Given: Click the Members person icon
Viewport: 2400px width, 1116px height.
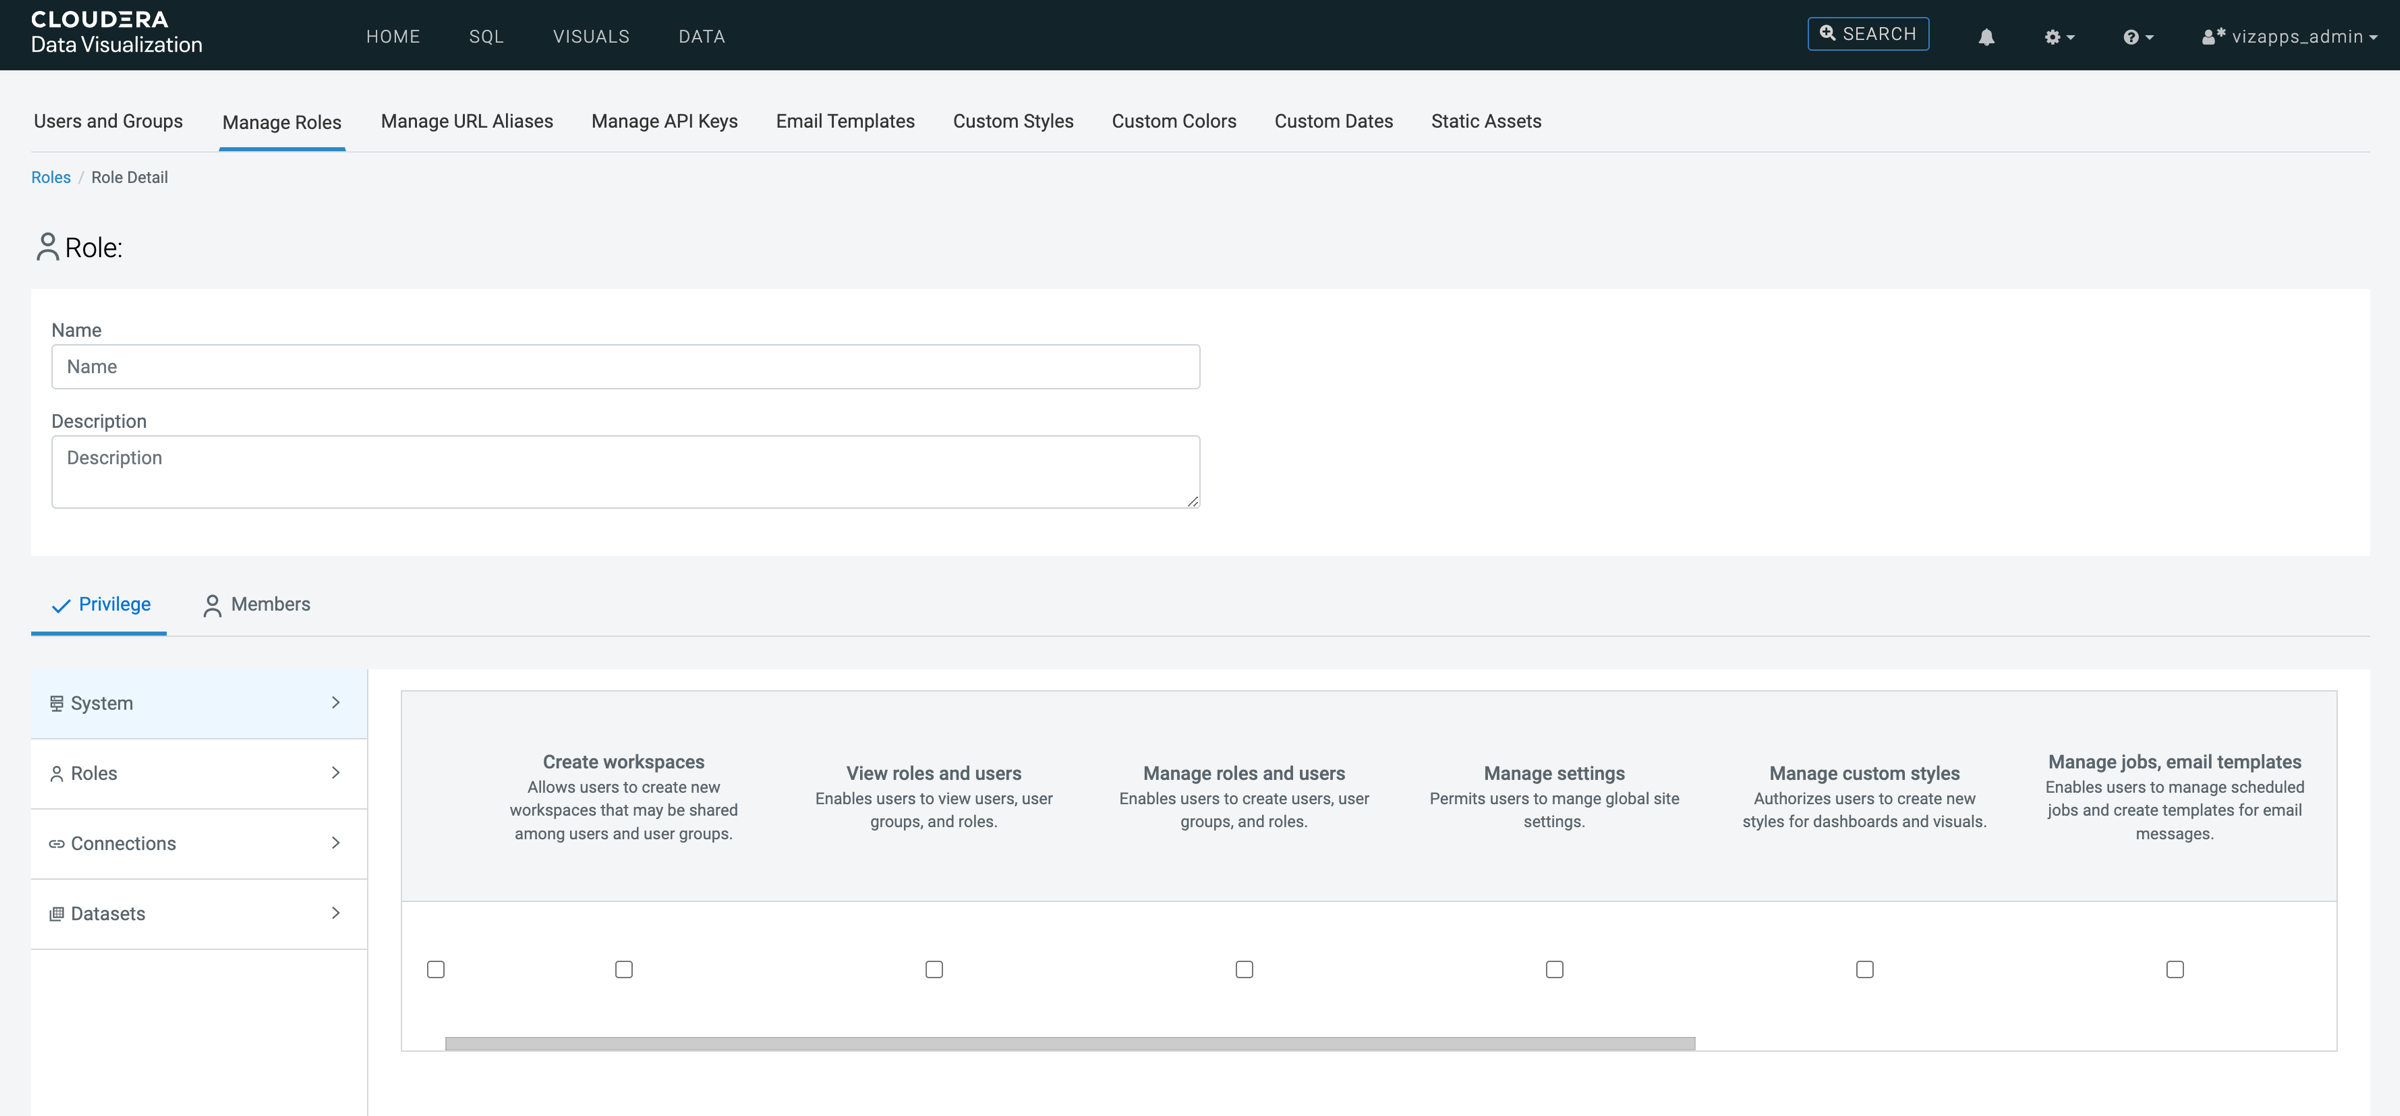Looking at the screenshot, I should [212, 606].
